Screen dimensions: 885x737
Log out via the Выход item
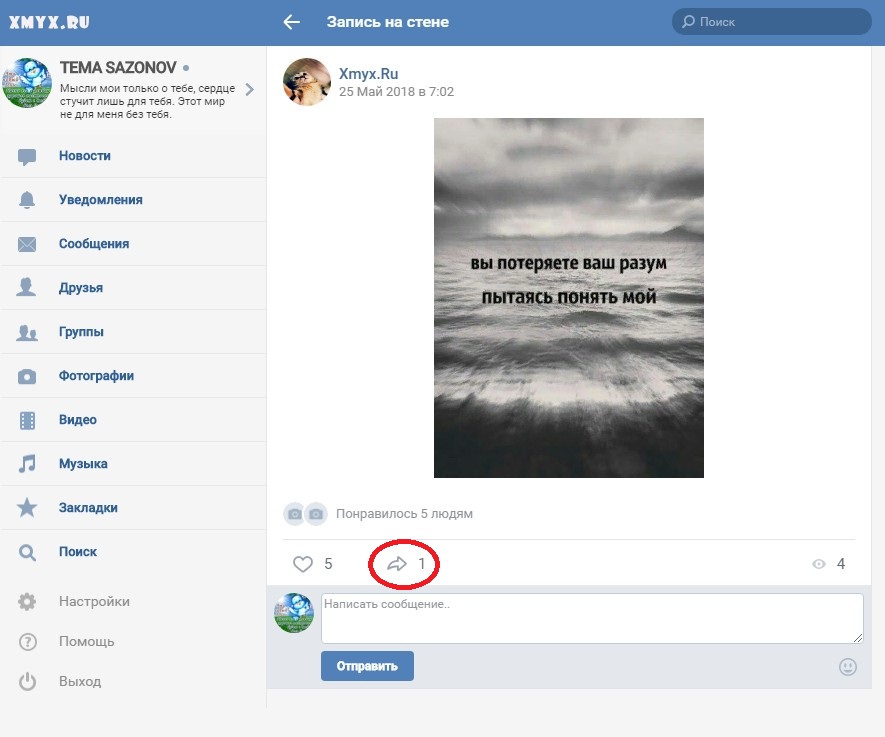click(80, 681)
